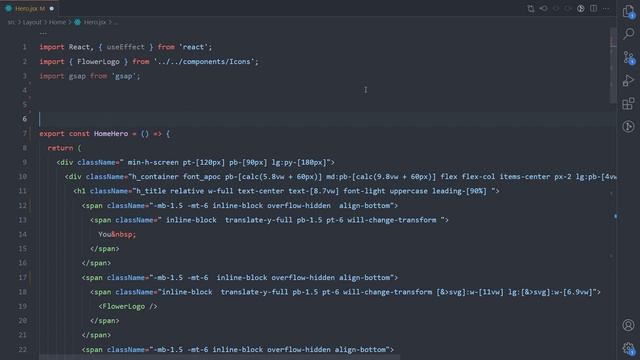Click line number 12 in the gutter

[22, 206]
